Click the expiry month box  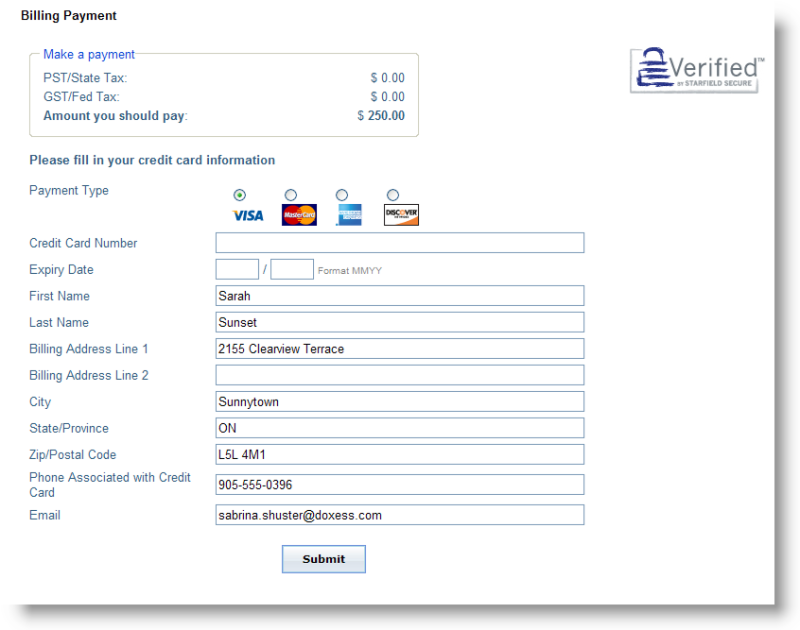pos(237,269)
